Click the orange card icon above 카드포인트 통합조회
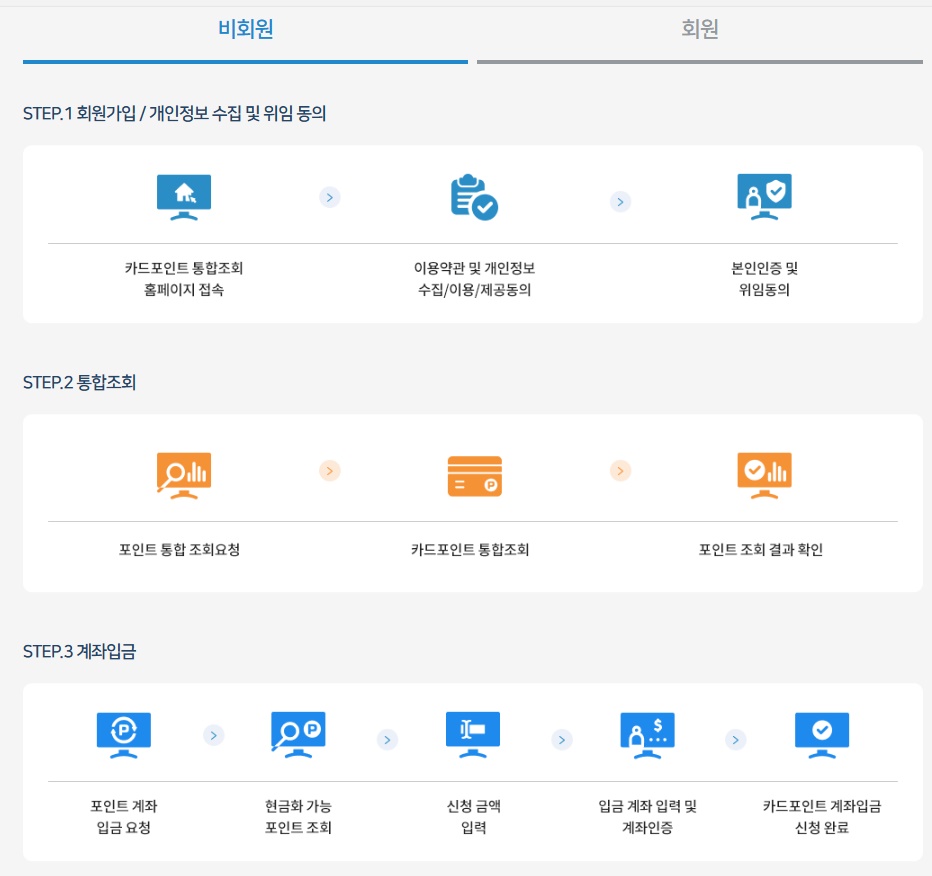Image resolution: width=932 pixels, height=876 pixels. pos(474,476)
